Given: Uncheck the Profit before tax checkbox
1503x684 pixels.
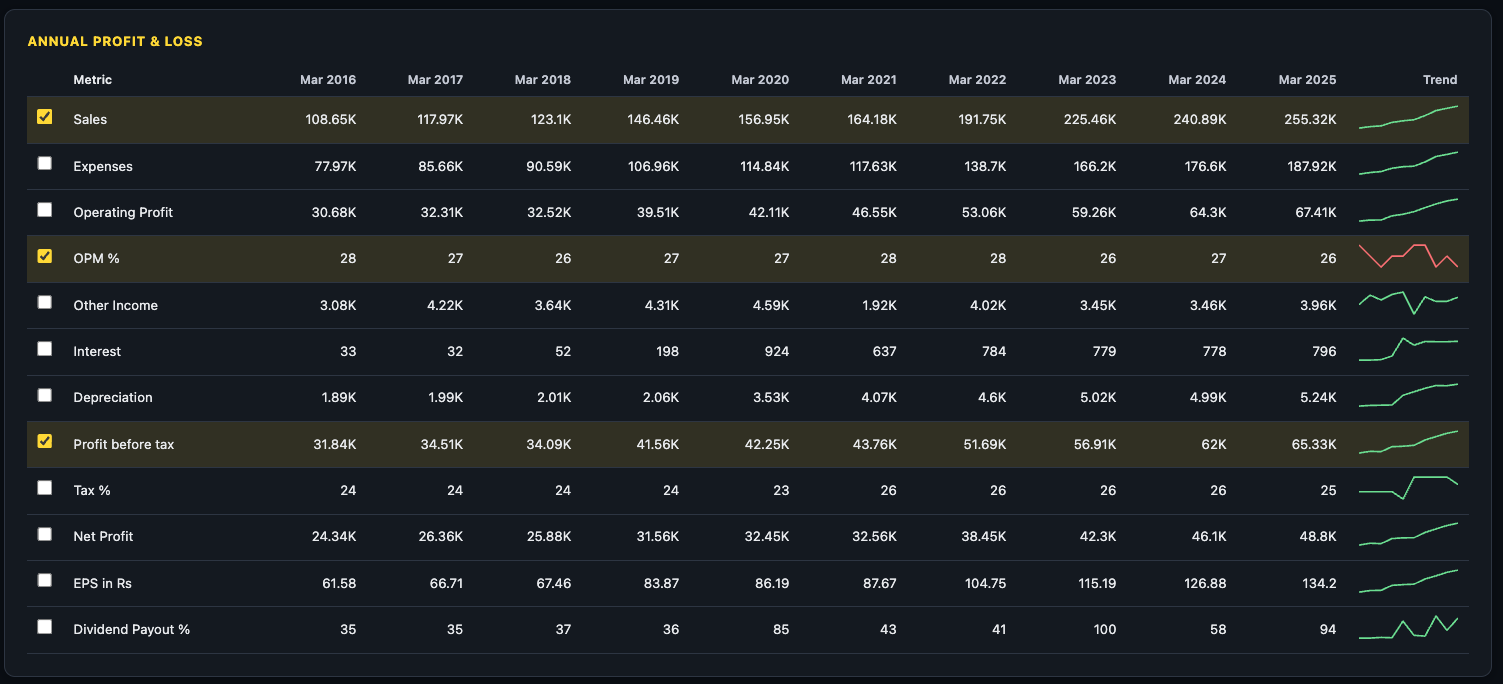Looking at the screenshot, I should [44, 441].
